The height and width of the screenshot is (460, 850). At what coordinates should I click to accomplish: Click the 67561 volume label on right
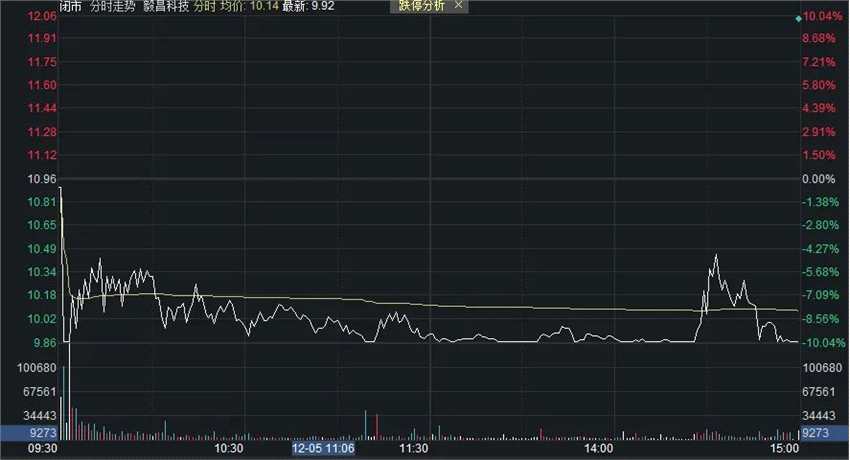tap(819, 392)
